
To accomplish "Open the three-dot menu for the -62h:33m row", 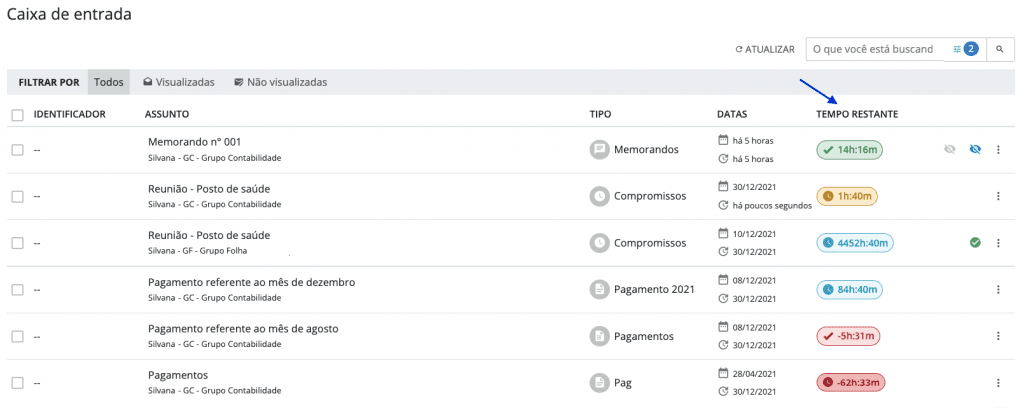I will [x=998, y=382].
